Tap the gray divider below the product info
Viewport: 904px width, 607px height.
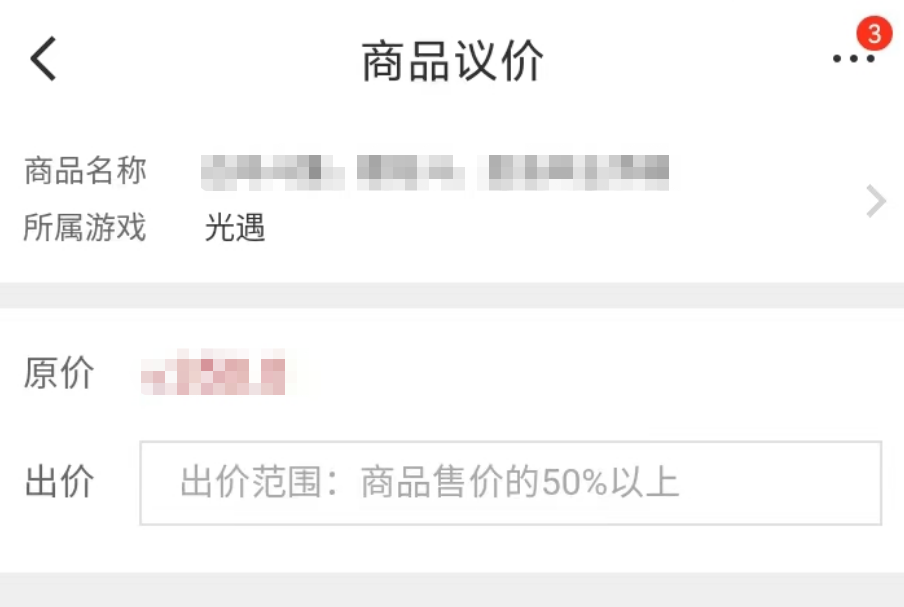pyautogui.click(x=452, y=295)
